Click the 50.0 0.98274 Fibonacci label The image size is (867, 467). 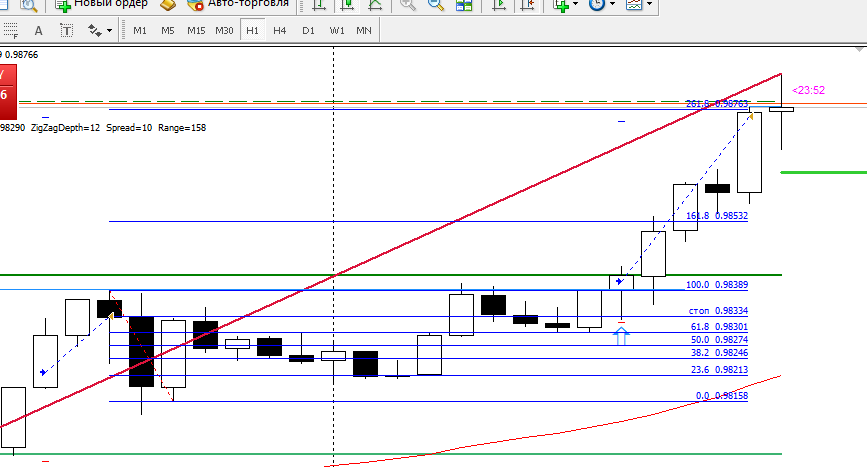(719, 339)
